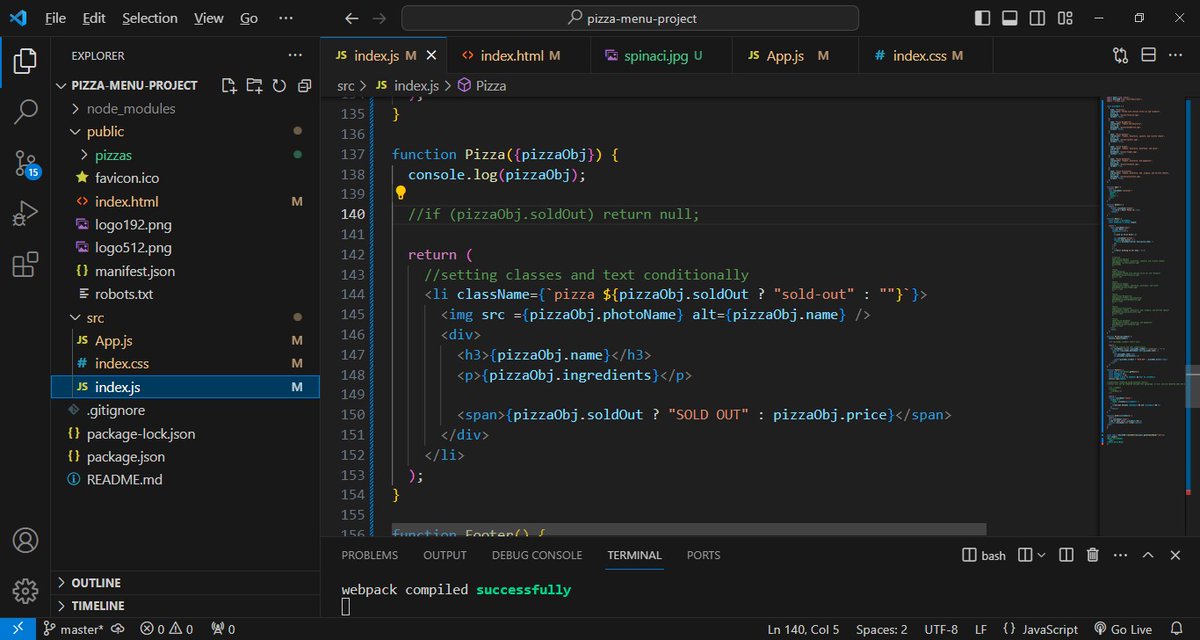Image resolution: width=1200 pixels, height=640 pixels.
Task: Open Explorer views and more actions menu
Action: point(295,56)
